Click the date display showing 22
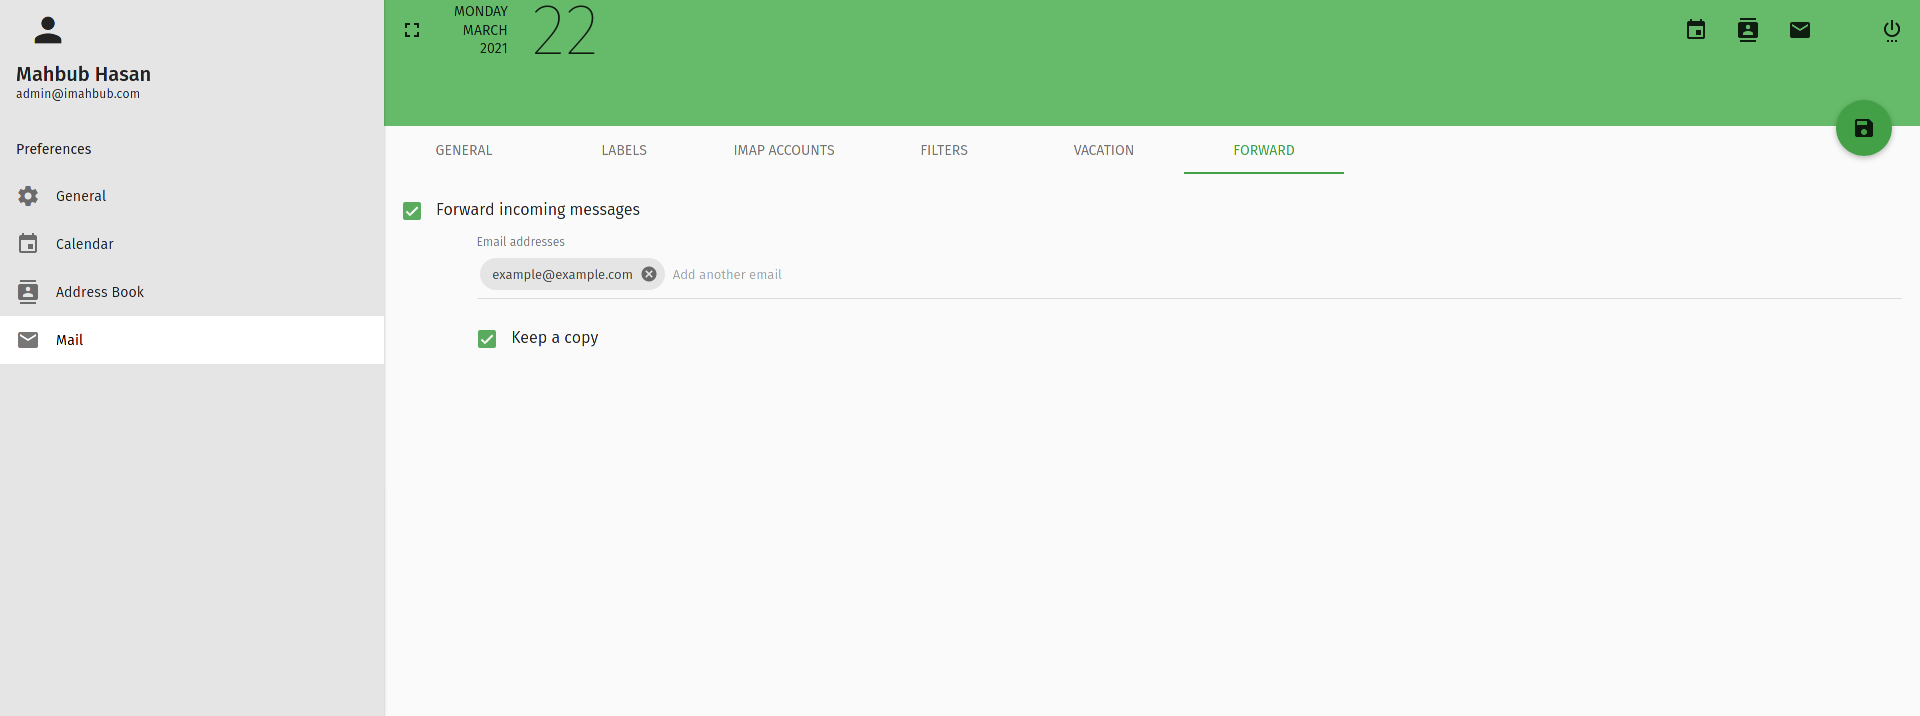Viewport: 1920px width, 716px height. 565,31
